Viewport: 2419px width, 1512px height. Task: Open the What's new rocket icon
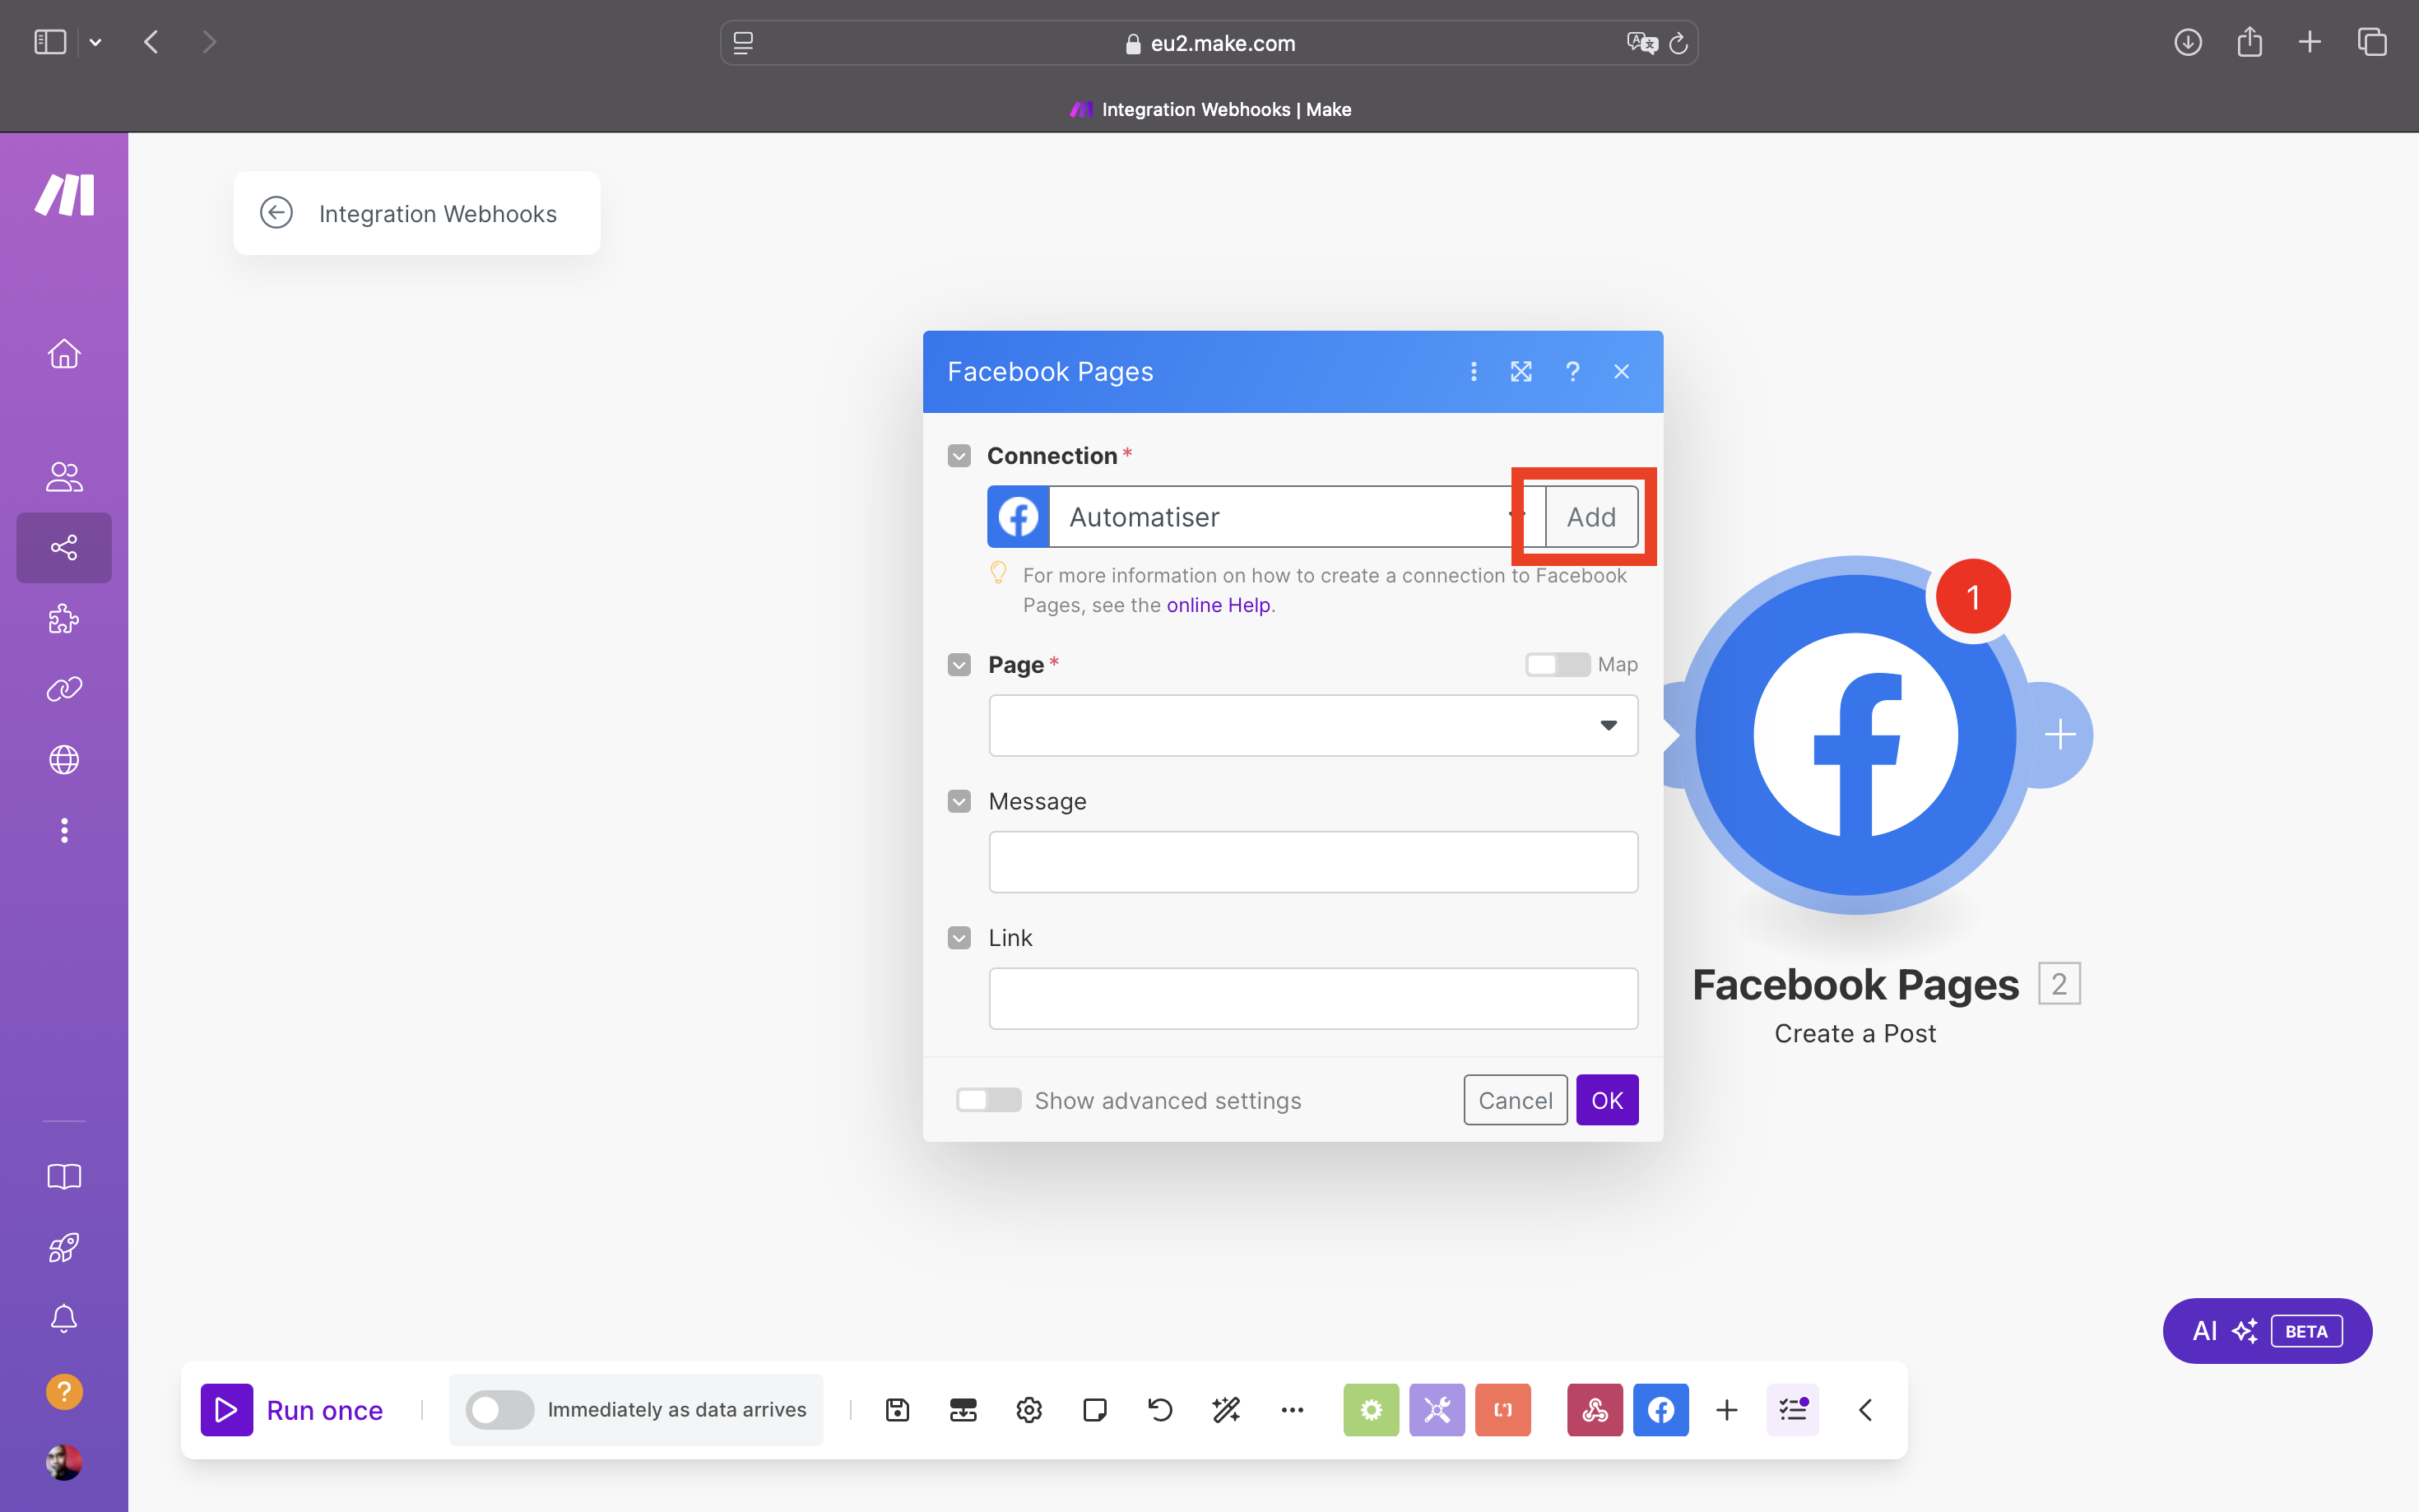pyautogui.click(x=64, y=1247)
